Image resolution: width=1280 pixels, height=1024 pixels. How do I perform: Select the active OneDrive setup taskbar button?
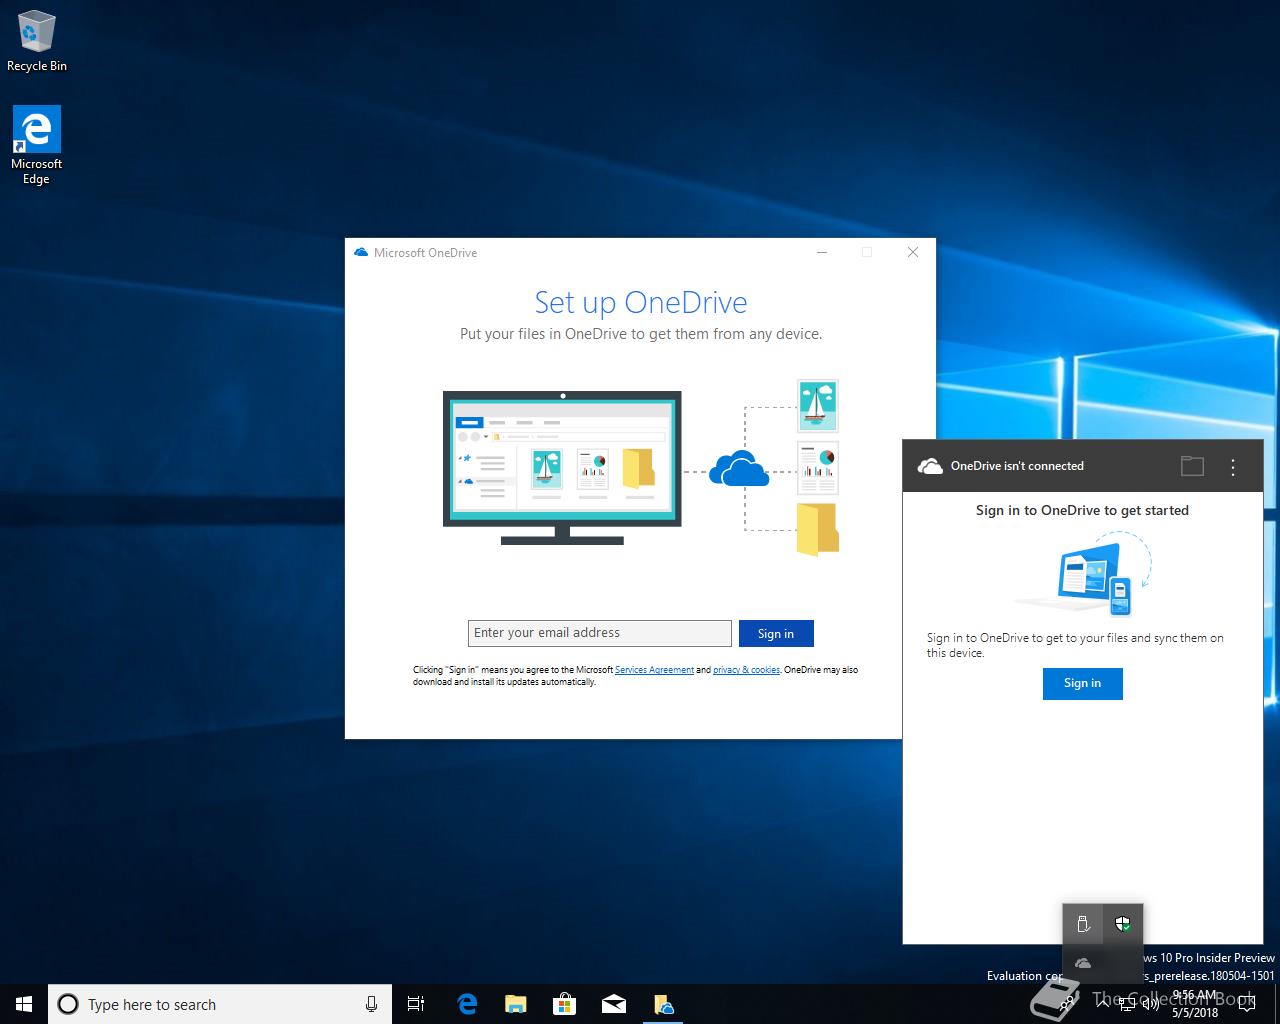pyautogui.click(x=663, y=1004)
